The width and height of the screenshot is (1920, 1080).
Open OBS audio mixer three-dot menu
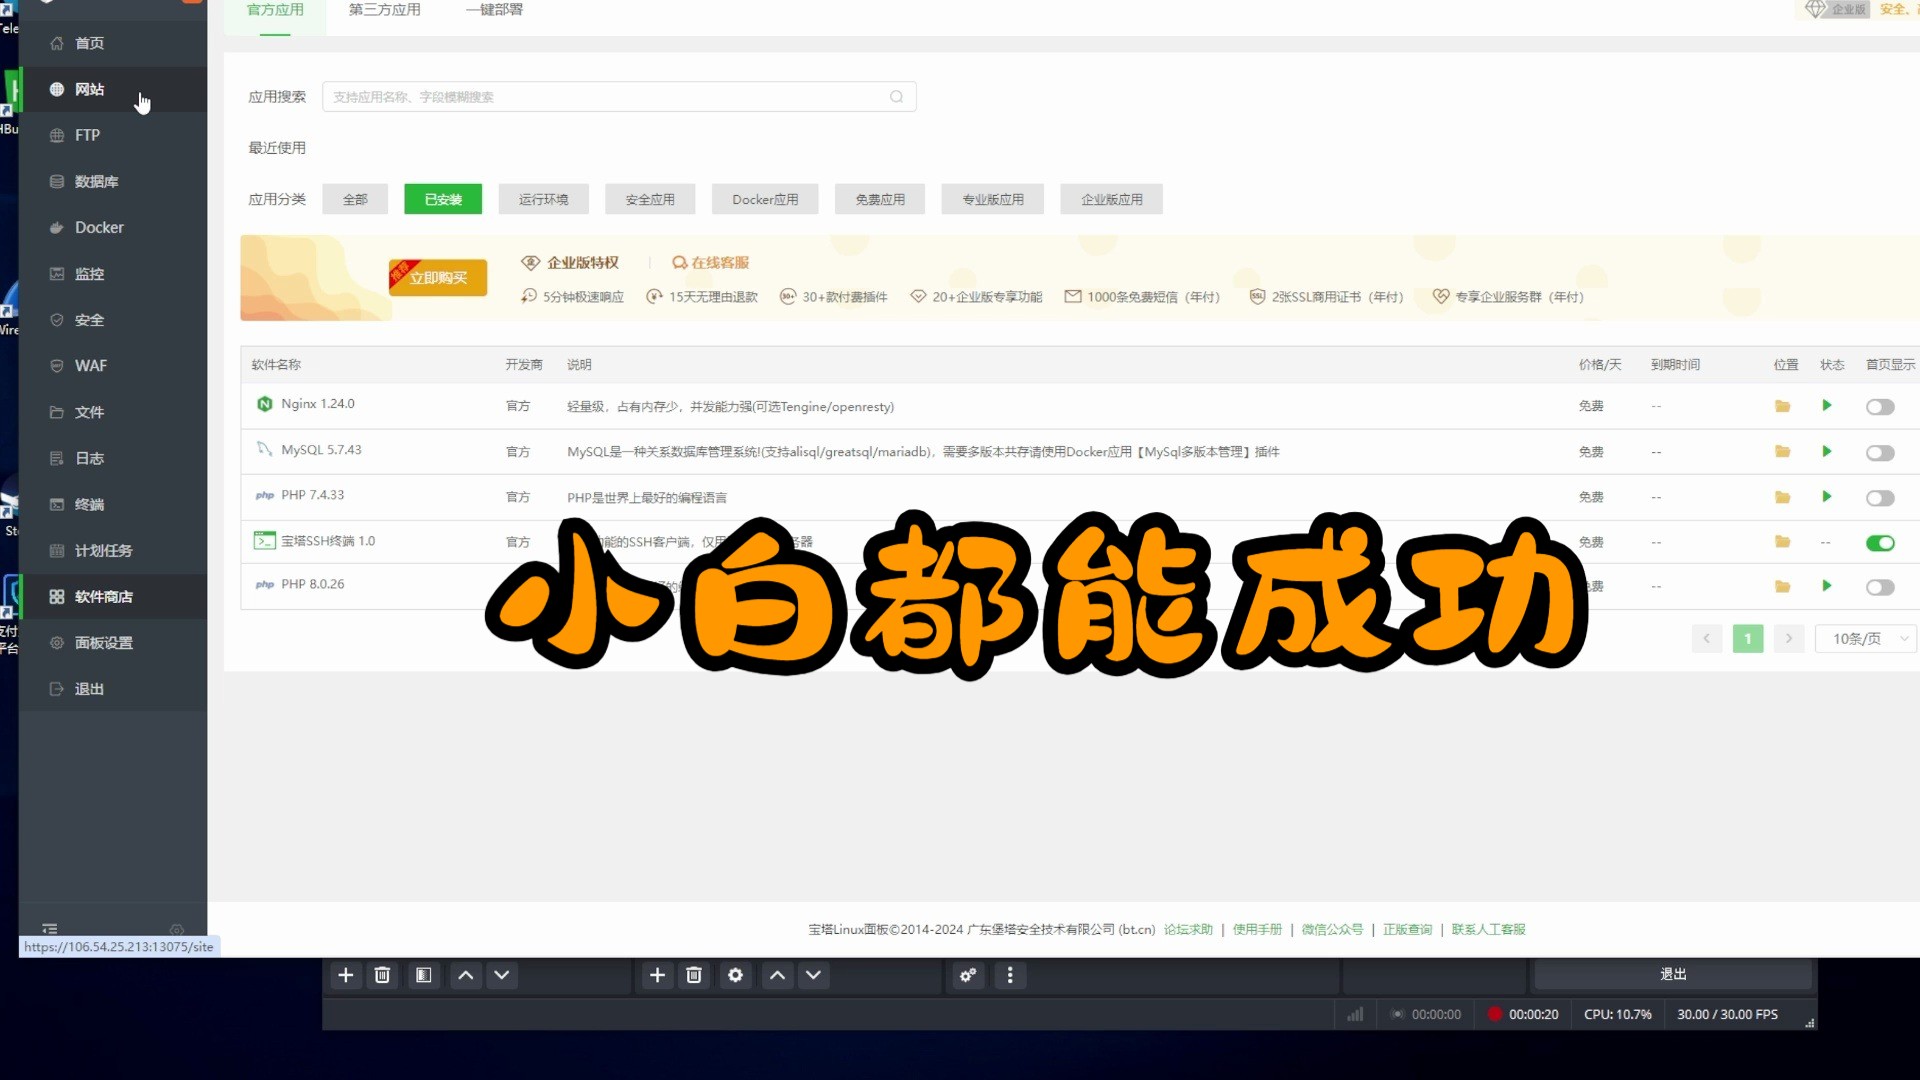(1010, 975)
